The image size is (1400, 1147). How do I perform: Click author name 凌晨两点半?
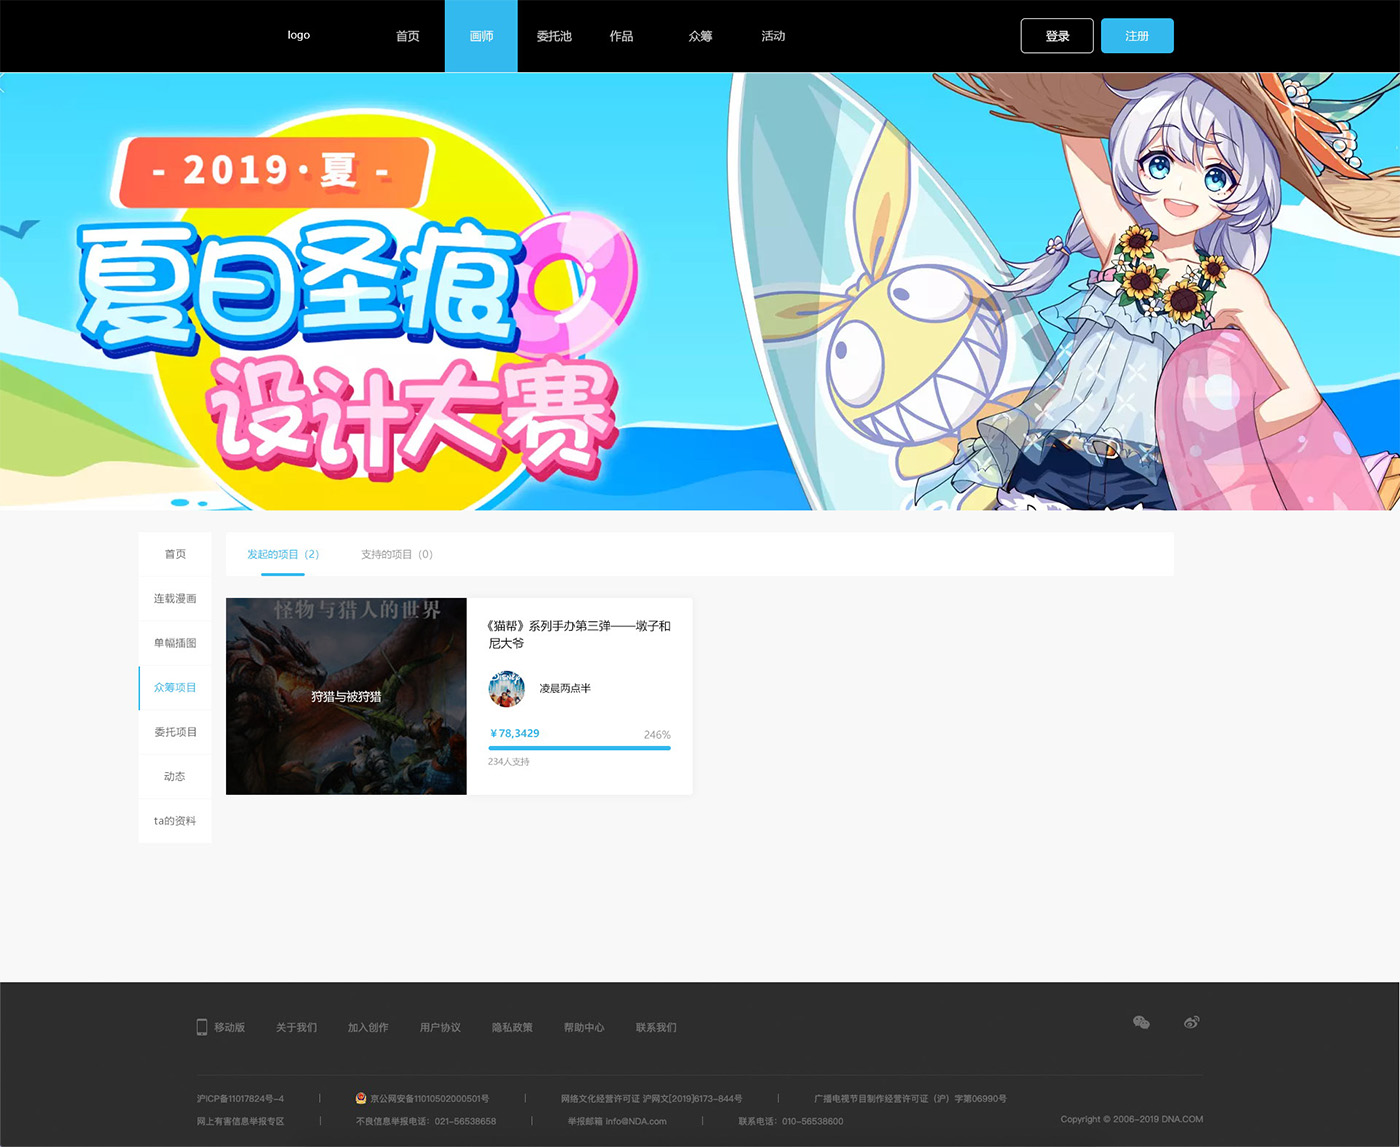click(x=565, y=688)
